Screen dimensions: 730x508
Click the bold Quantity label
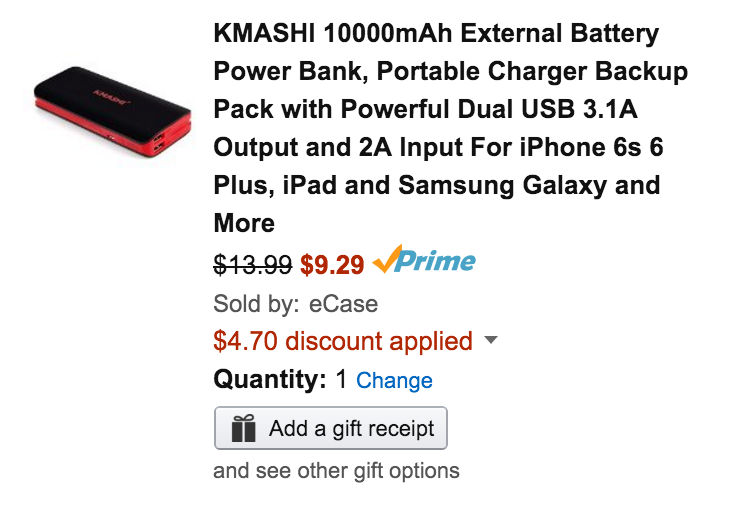pos(270,380)
